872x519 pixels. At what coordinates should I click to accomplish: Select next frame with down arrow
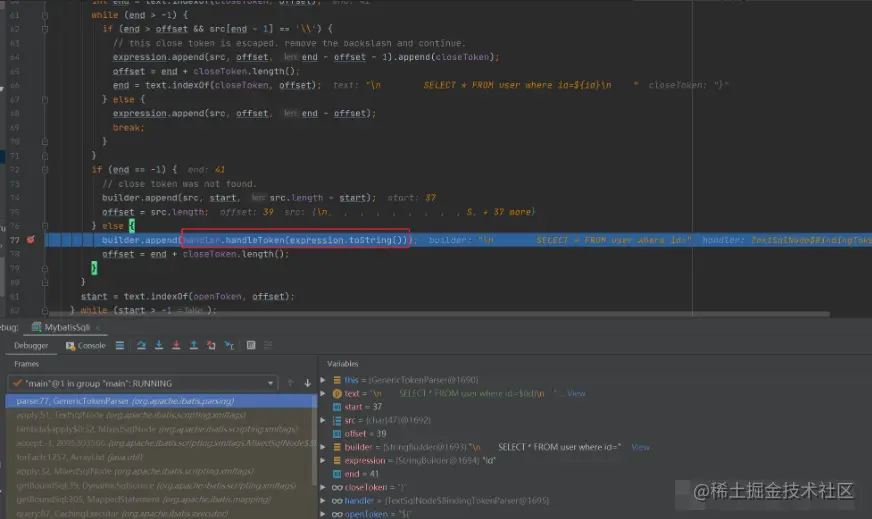tap(308, 383)
